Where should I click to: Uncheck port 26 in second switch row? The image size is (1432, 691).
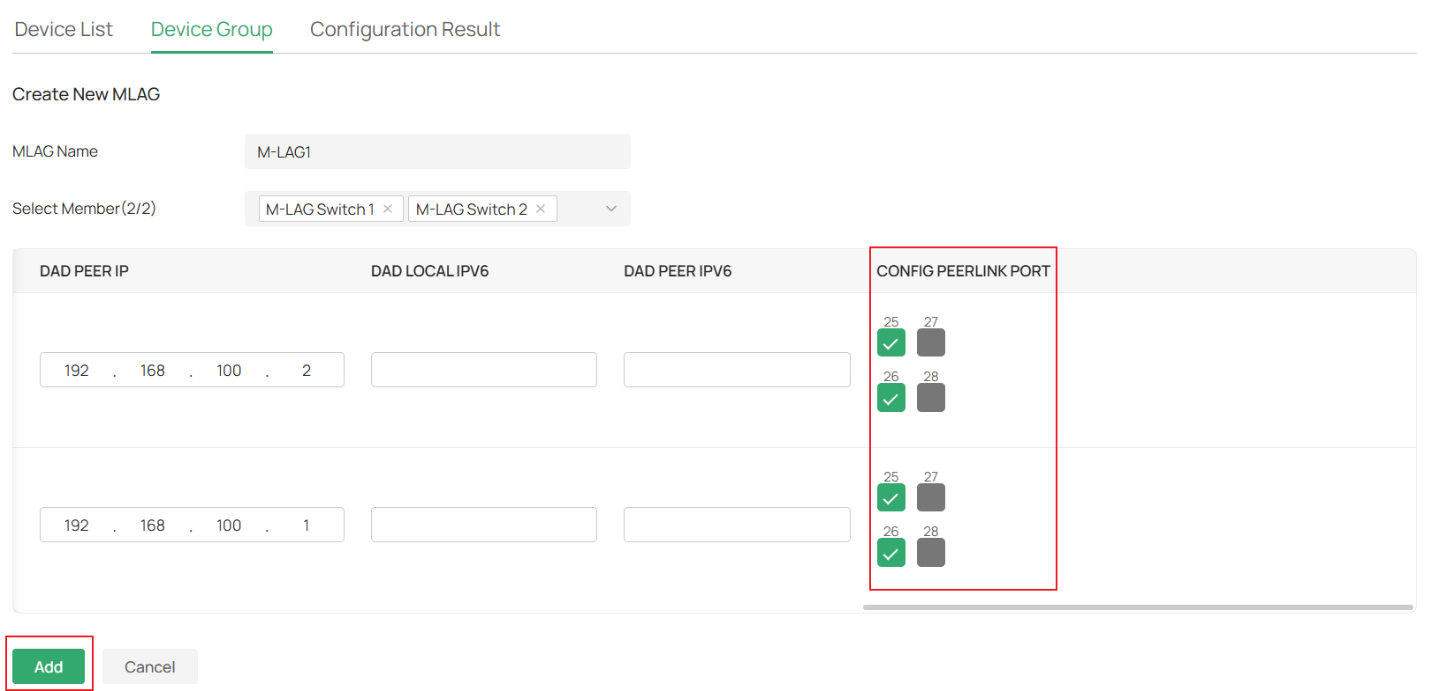click(891, 553)
